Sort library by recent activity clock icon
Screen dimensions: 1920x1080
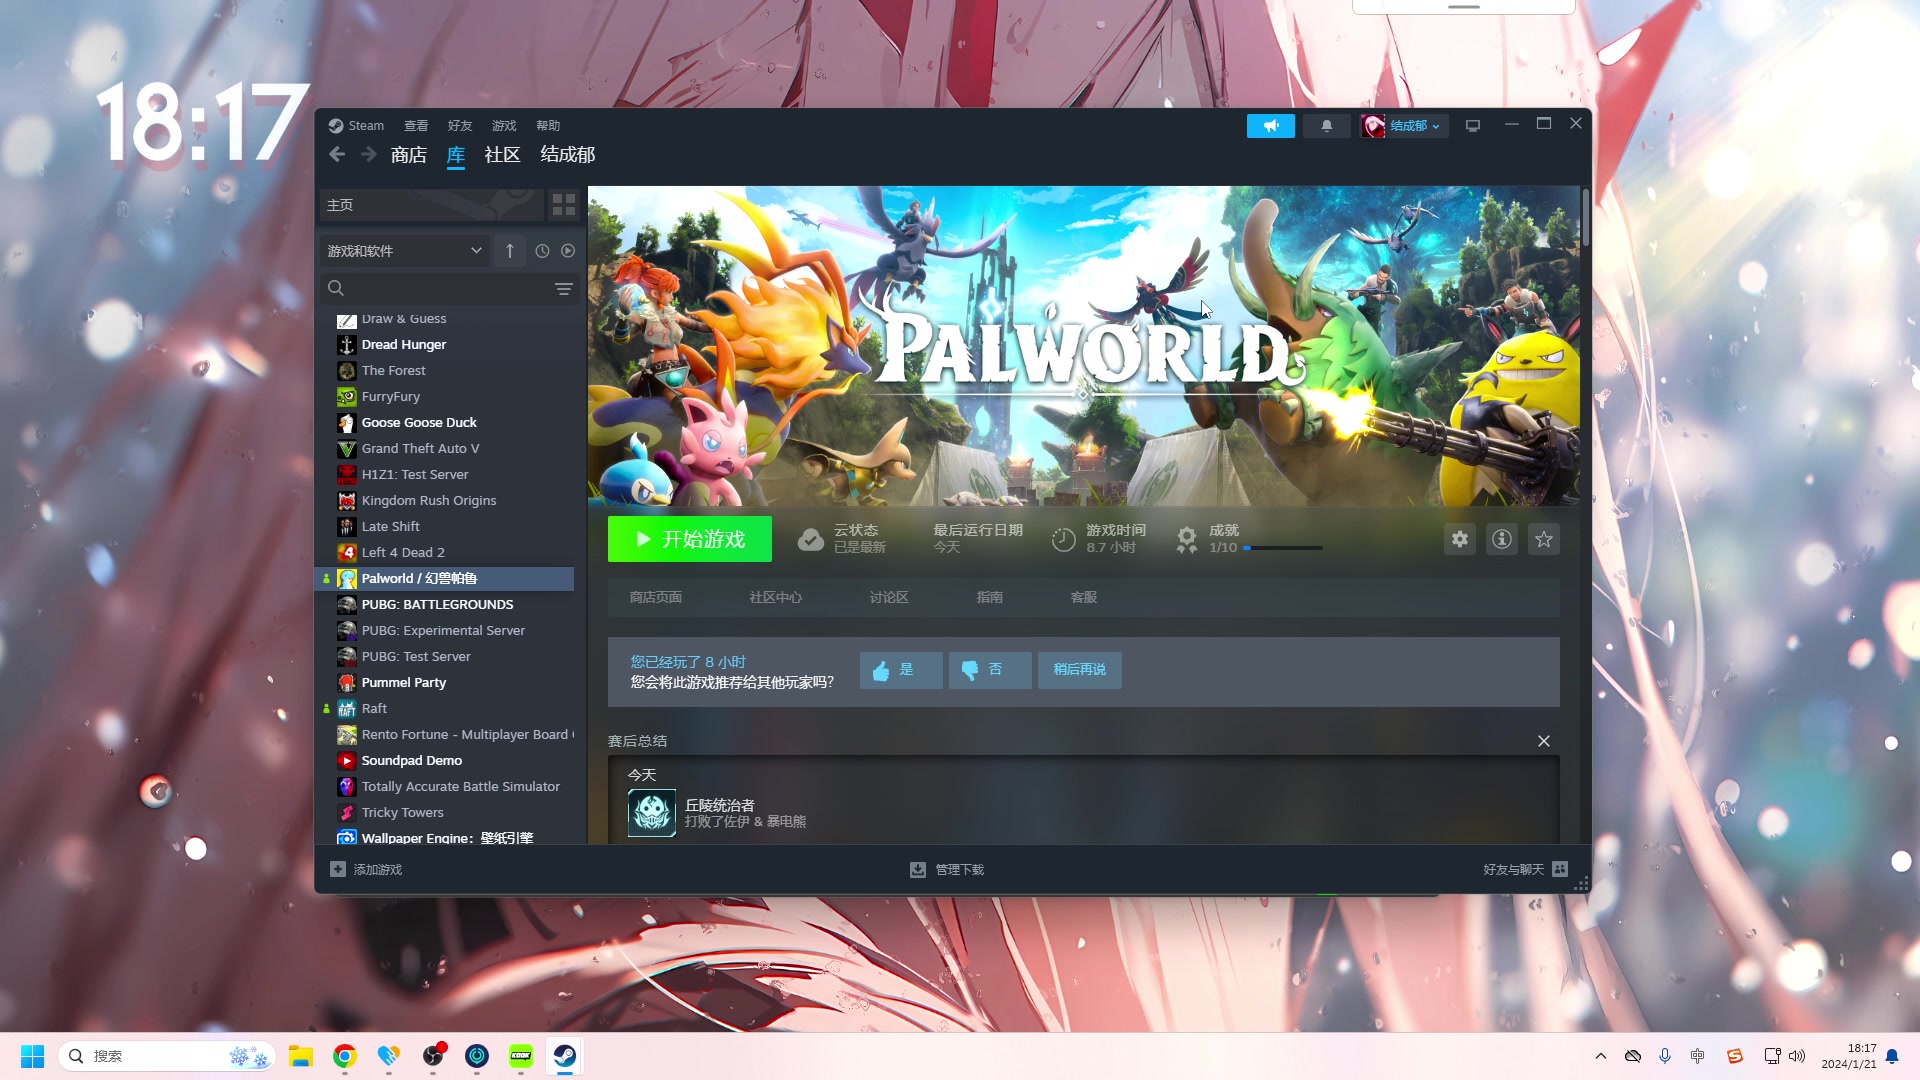point(542,251)
